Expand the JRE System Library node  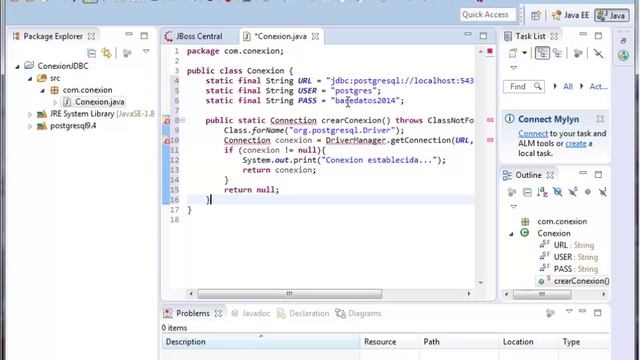[x=30, y=115]
